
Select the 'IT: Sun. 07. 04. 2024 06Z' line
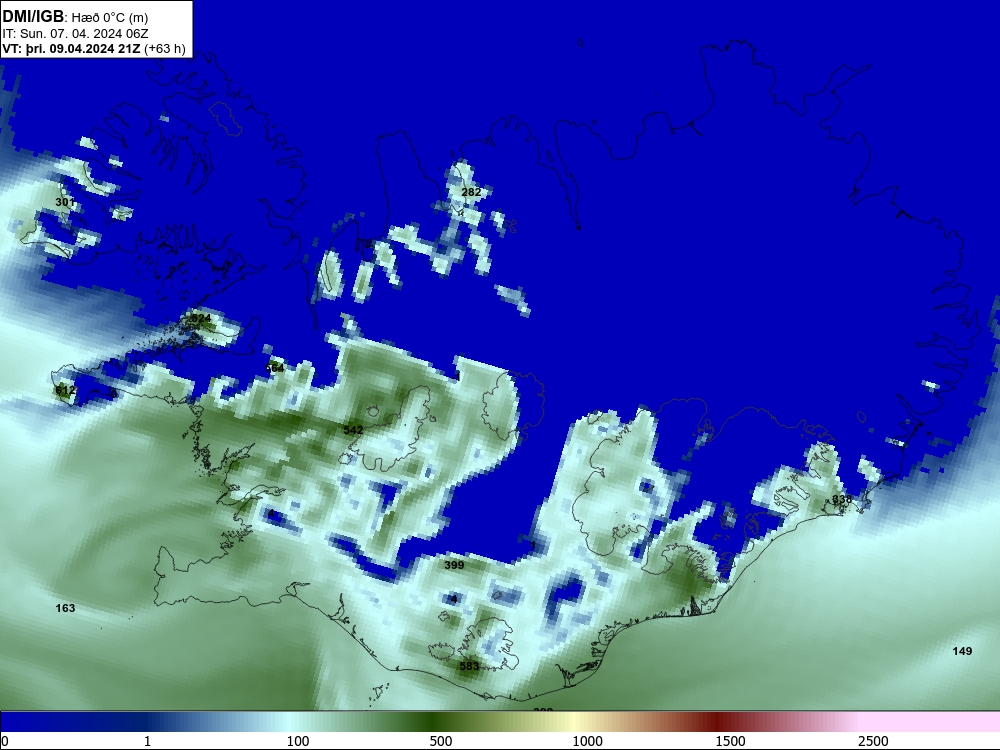75,34
